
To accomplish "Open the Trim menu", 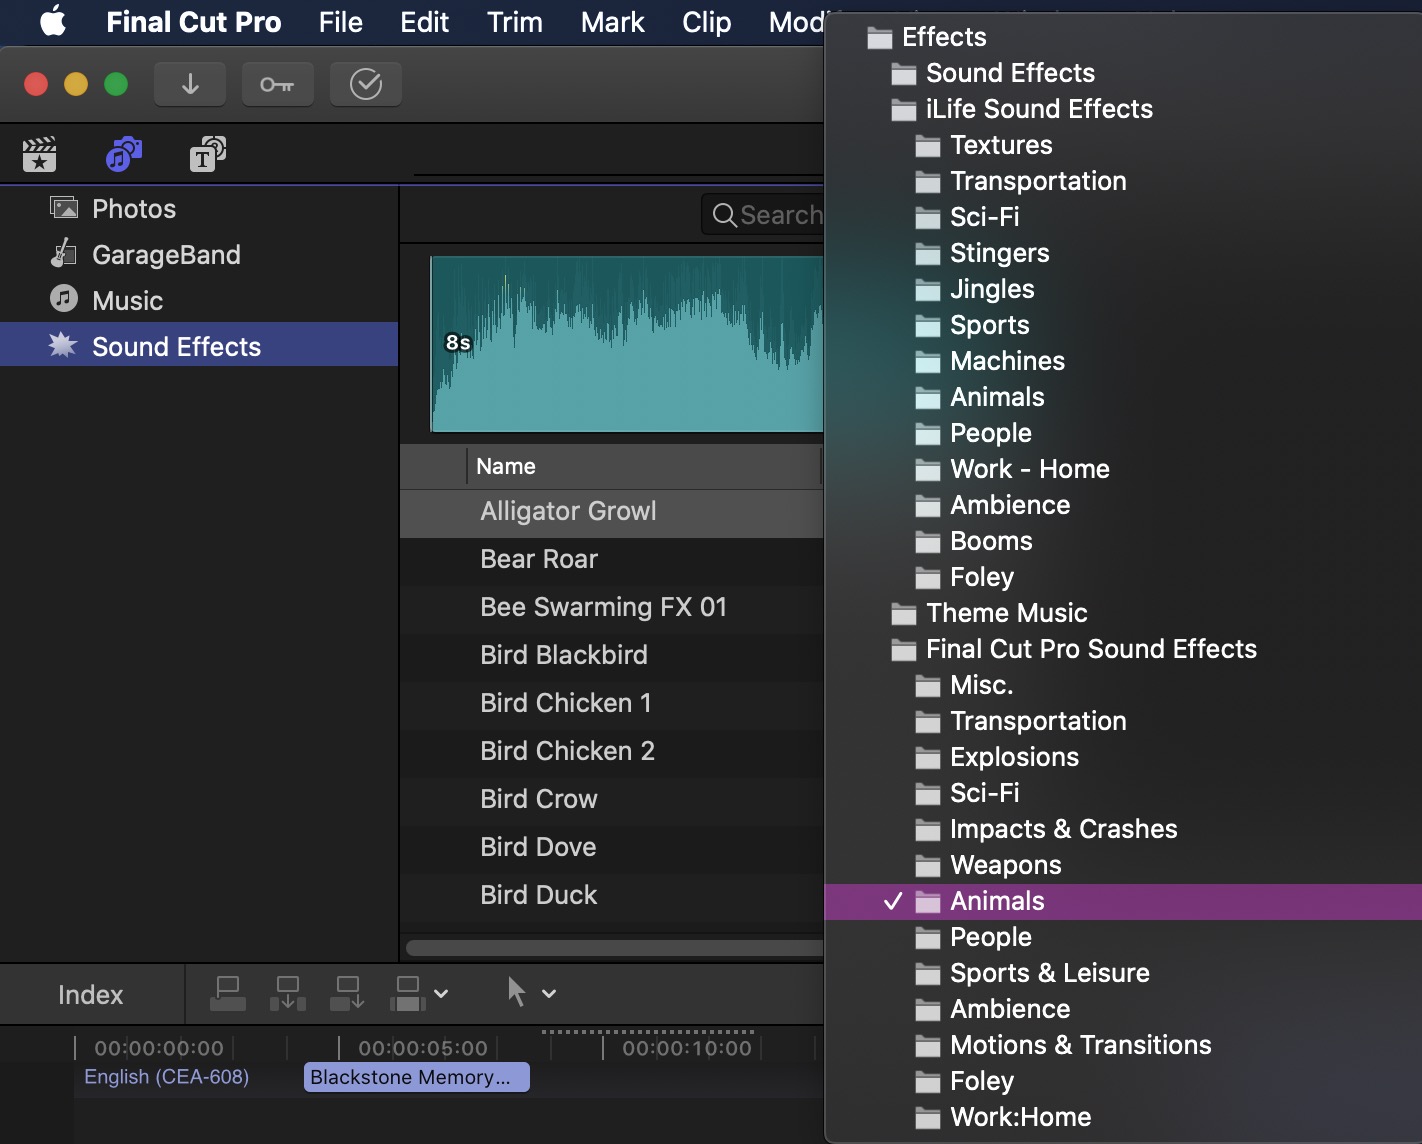I will tap(515, 22).
